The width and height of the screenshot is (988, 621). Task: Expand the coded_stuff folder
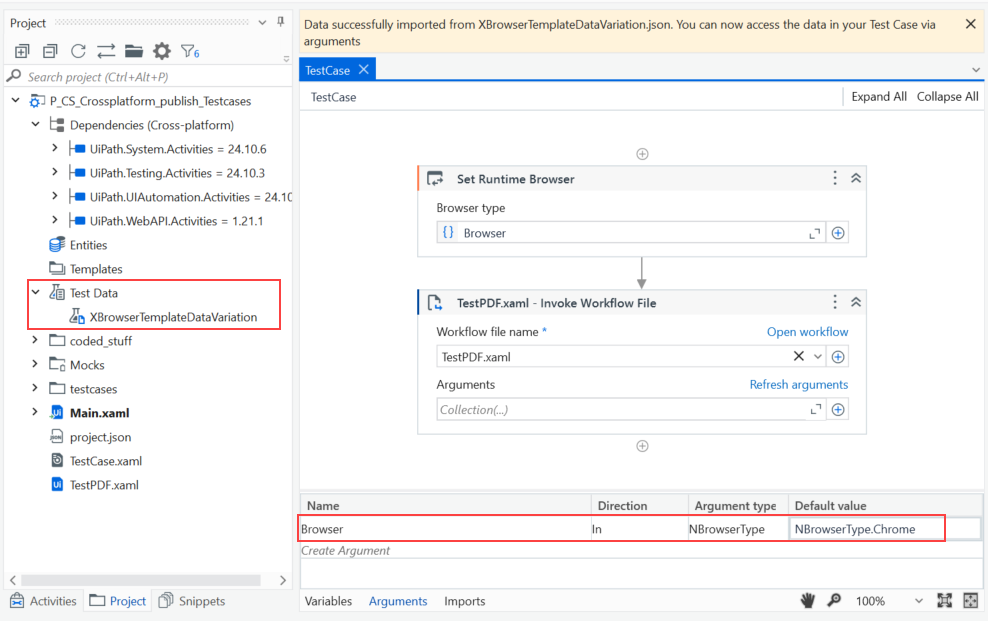click(35, 341)
